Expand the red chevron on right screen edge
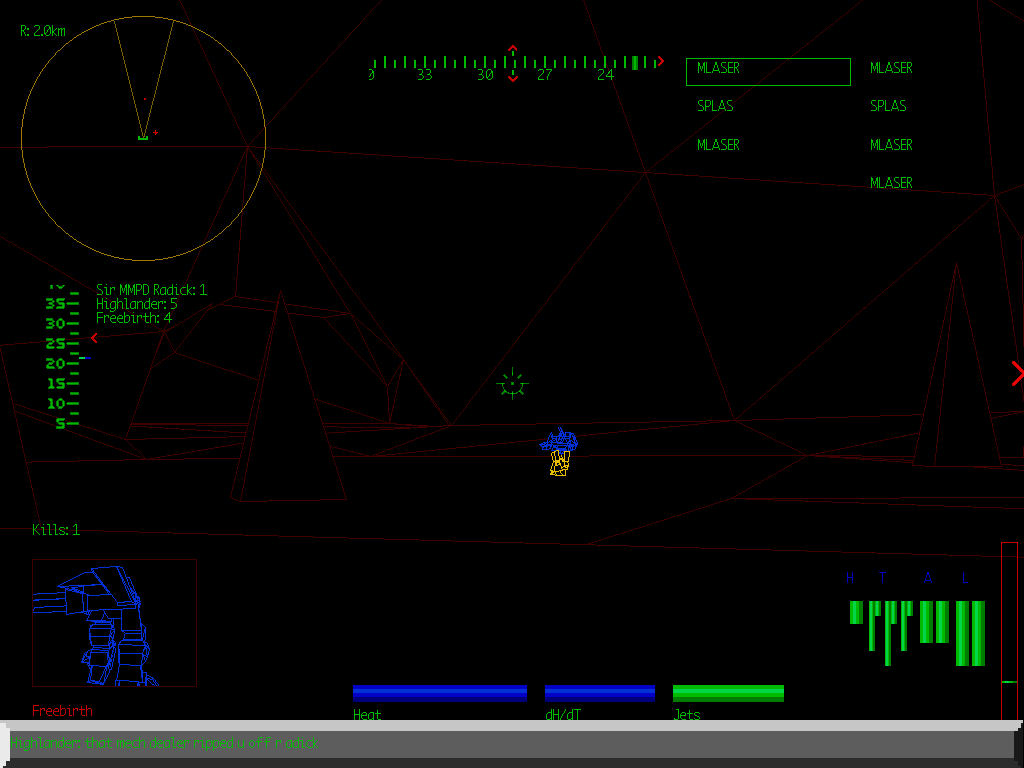Viewport: 1024px width, 768px height. 1016,374
